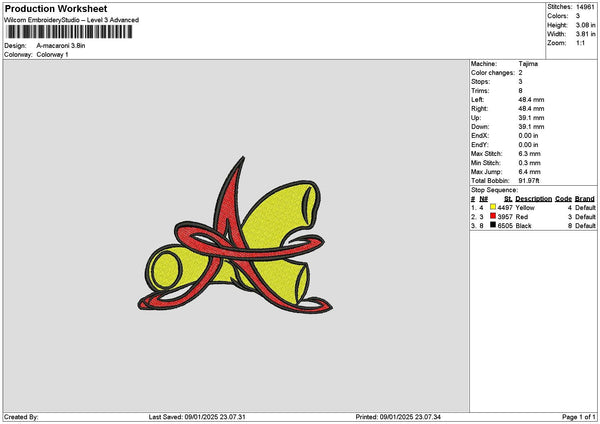Click the red thread color swatch
The image size is (600, 424).
click(x=493, y=216)
